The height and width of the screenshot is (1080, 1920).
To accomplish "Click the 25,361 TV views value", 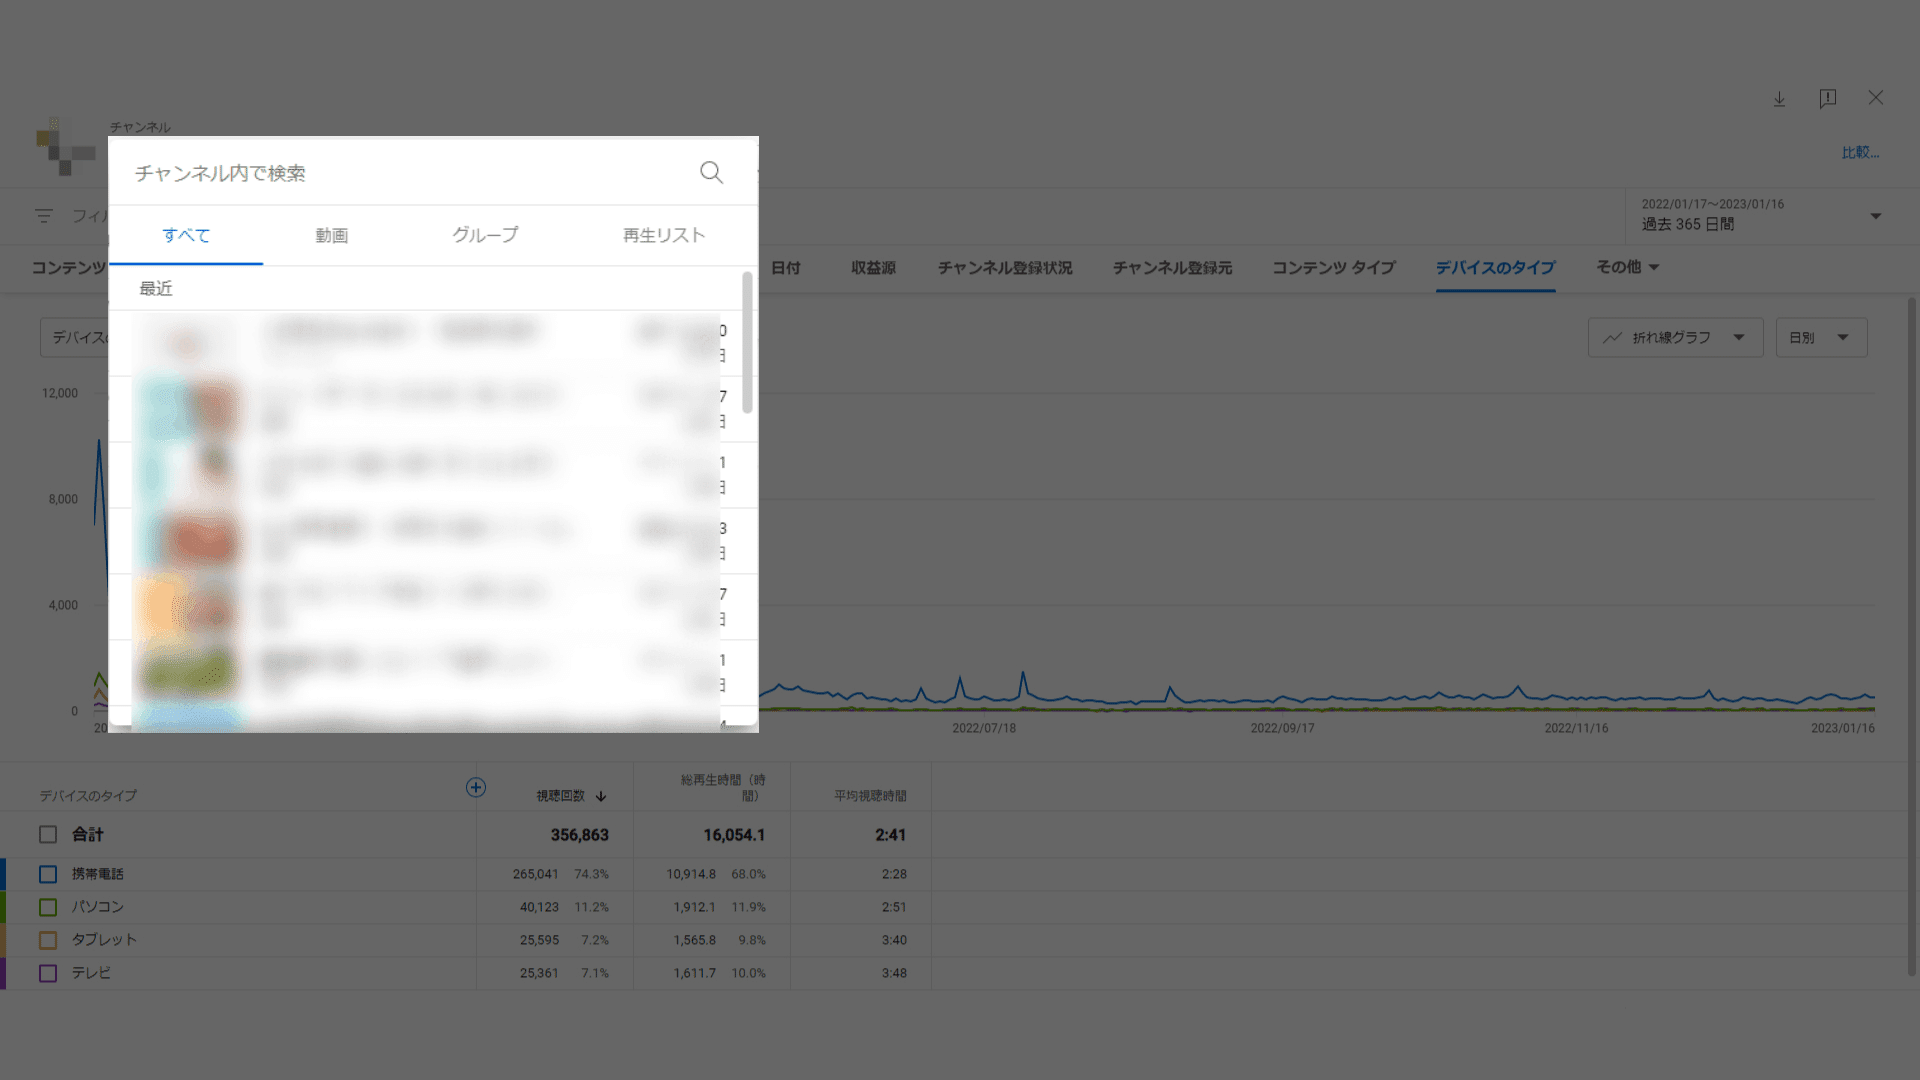I will point(539,973).
